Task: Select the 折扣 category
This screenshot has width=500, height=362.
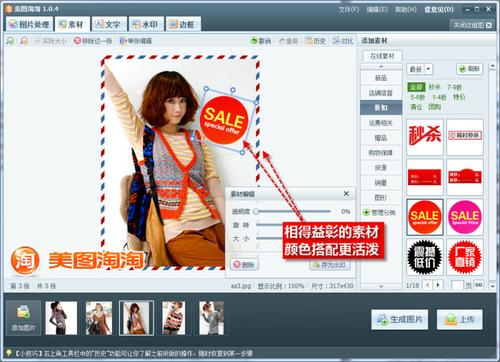Action: pos(381,108)
